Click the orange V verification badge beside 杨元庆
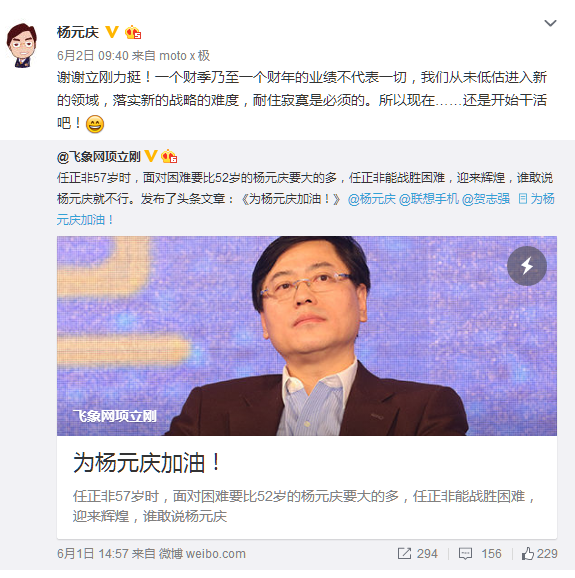This screenshot has width=575, height=578. (x=112, y=32)
